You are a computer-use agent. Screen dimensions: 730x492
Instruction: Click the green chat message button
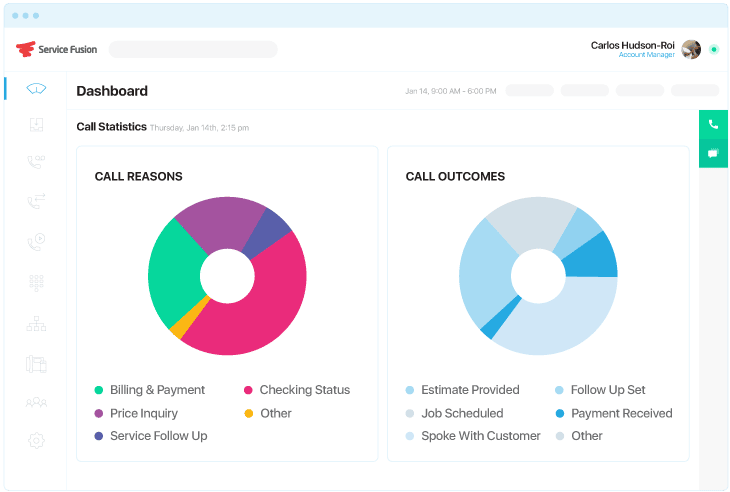point(713,153)
